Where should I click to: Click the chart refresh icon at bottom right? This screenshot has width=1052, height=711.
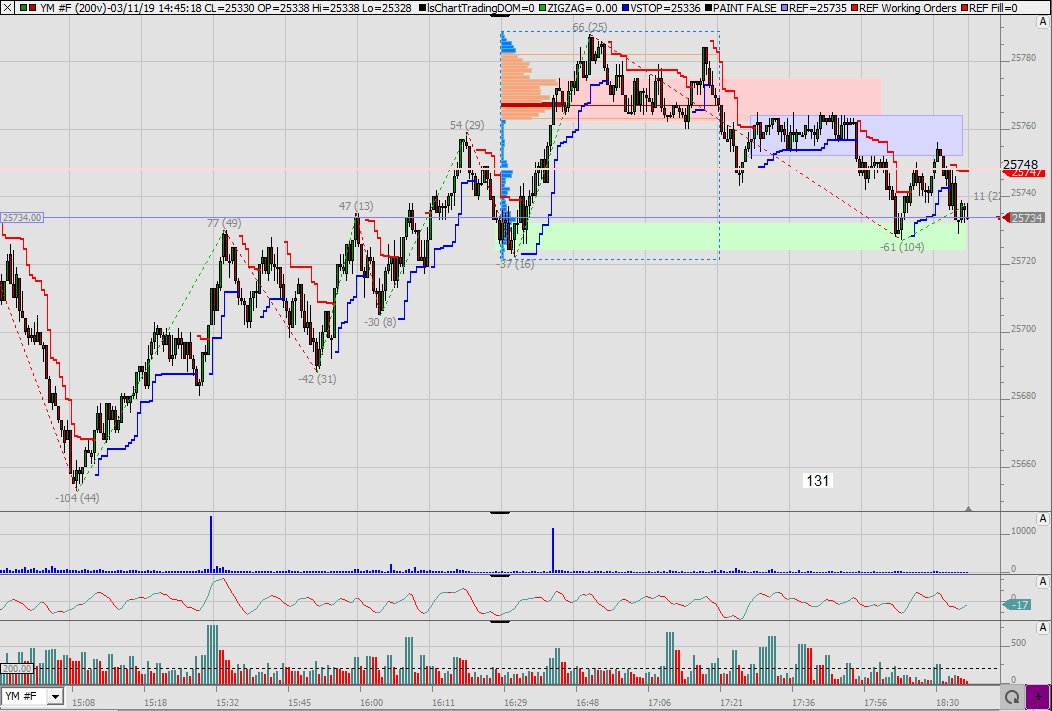coord(1012,697)
